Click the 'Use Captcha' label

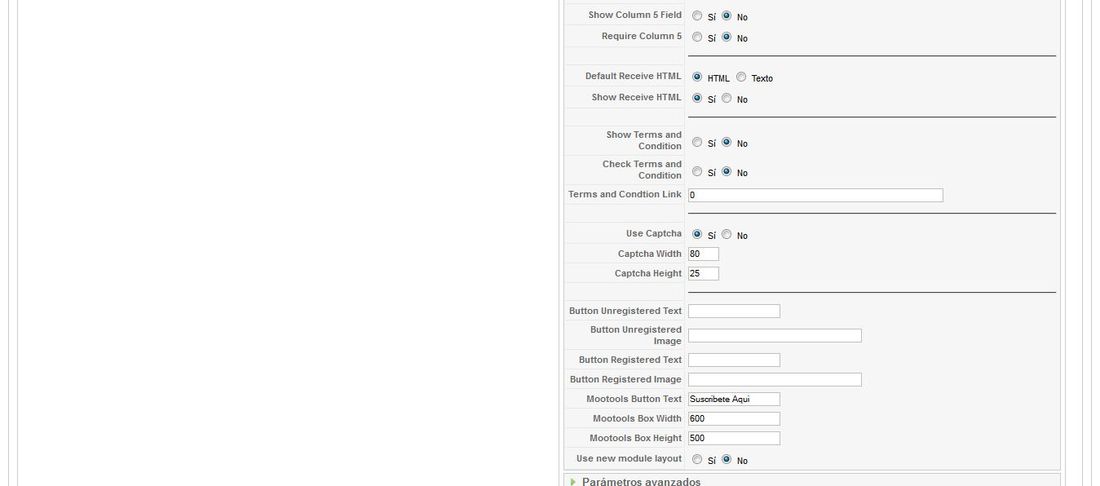point(653,234)
